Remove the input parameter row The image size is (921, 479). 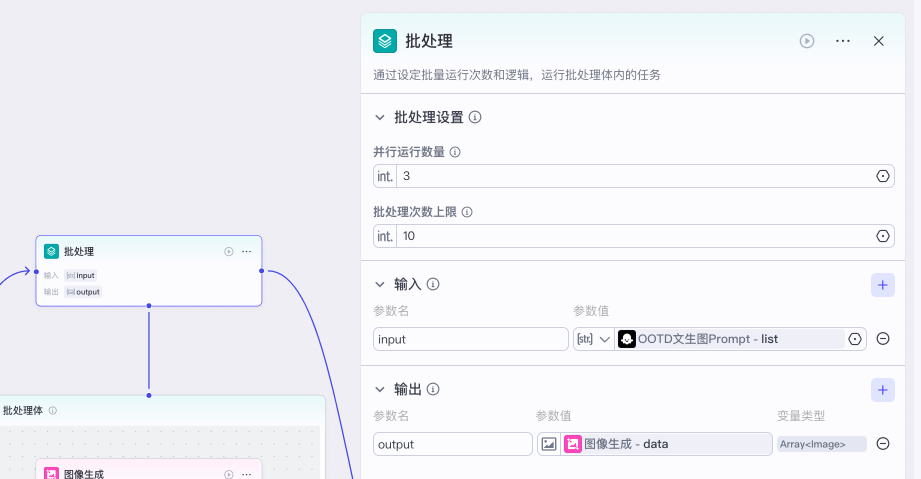pos(883,339)
